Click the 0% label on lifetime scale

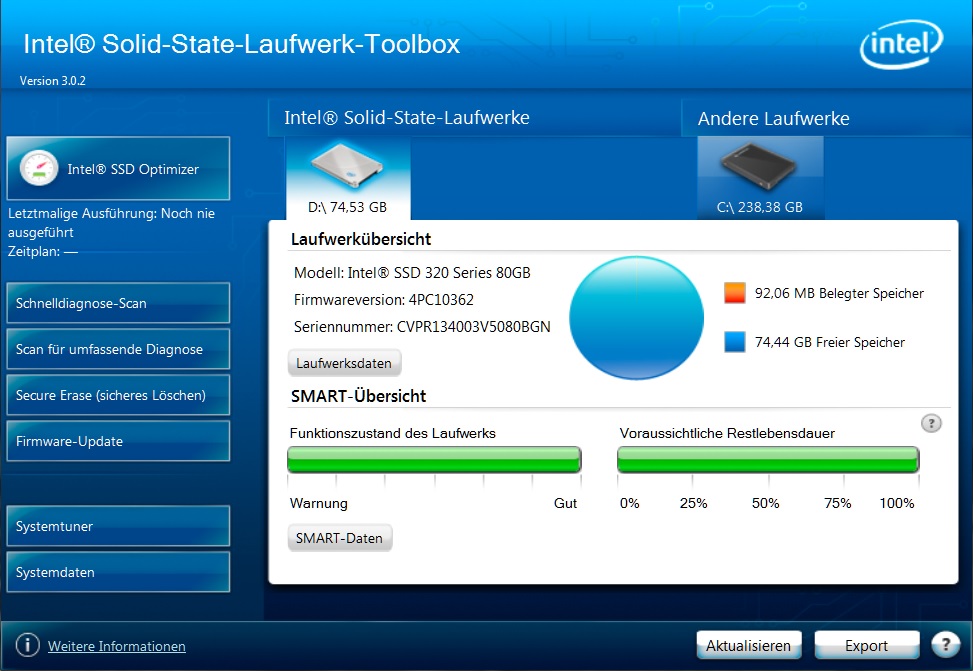click(629, 503)
